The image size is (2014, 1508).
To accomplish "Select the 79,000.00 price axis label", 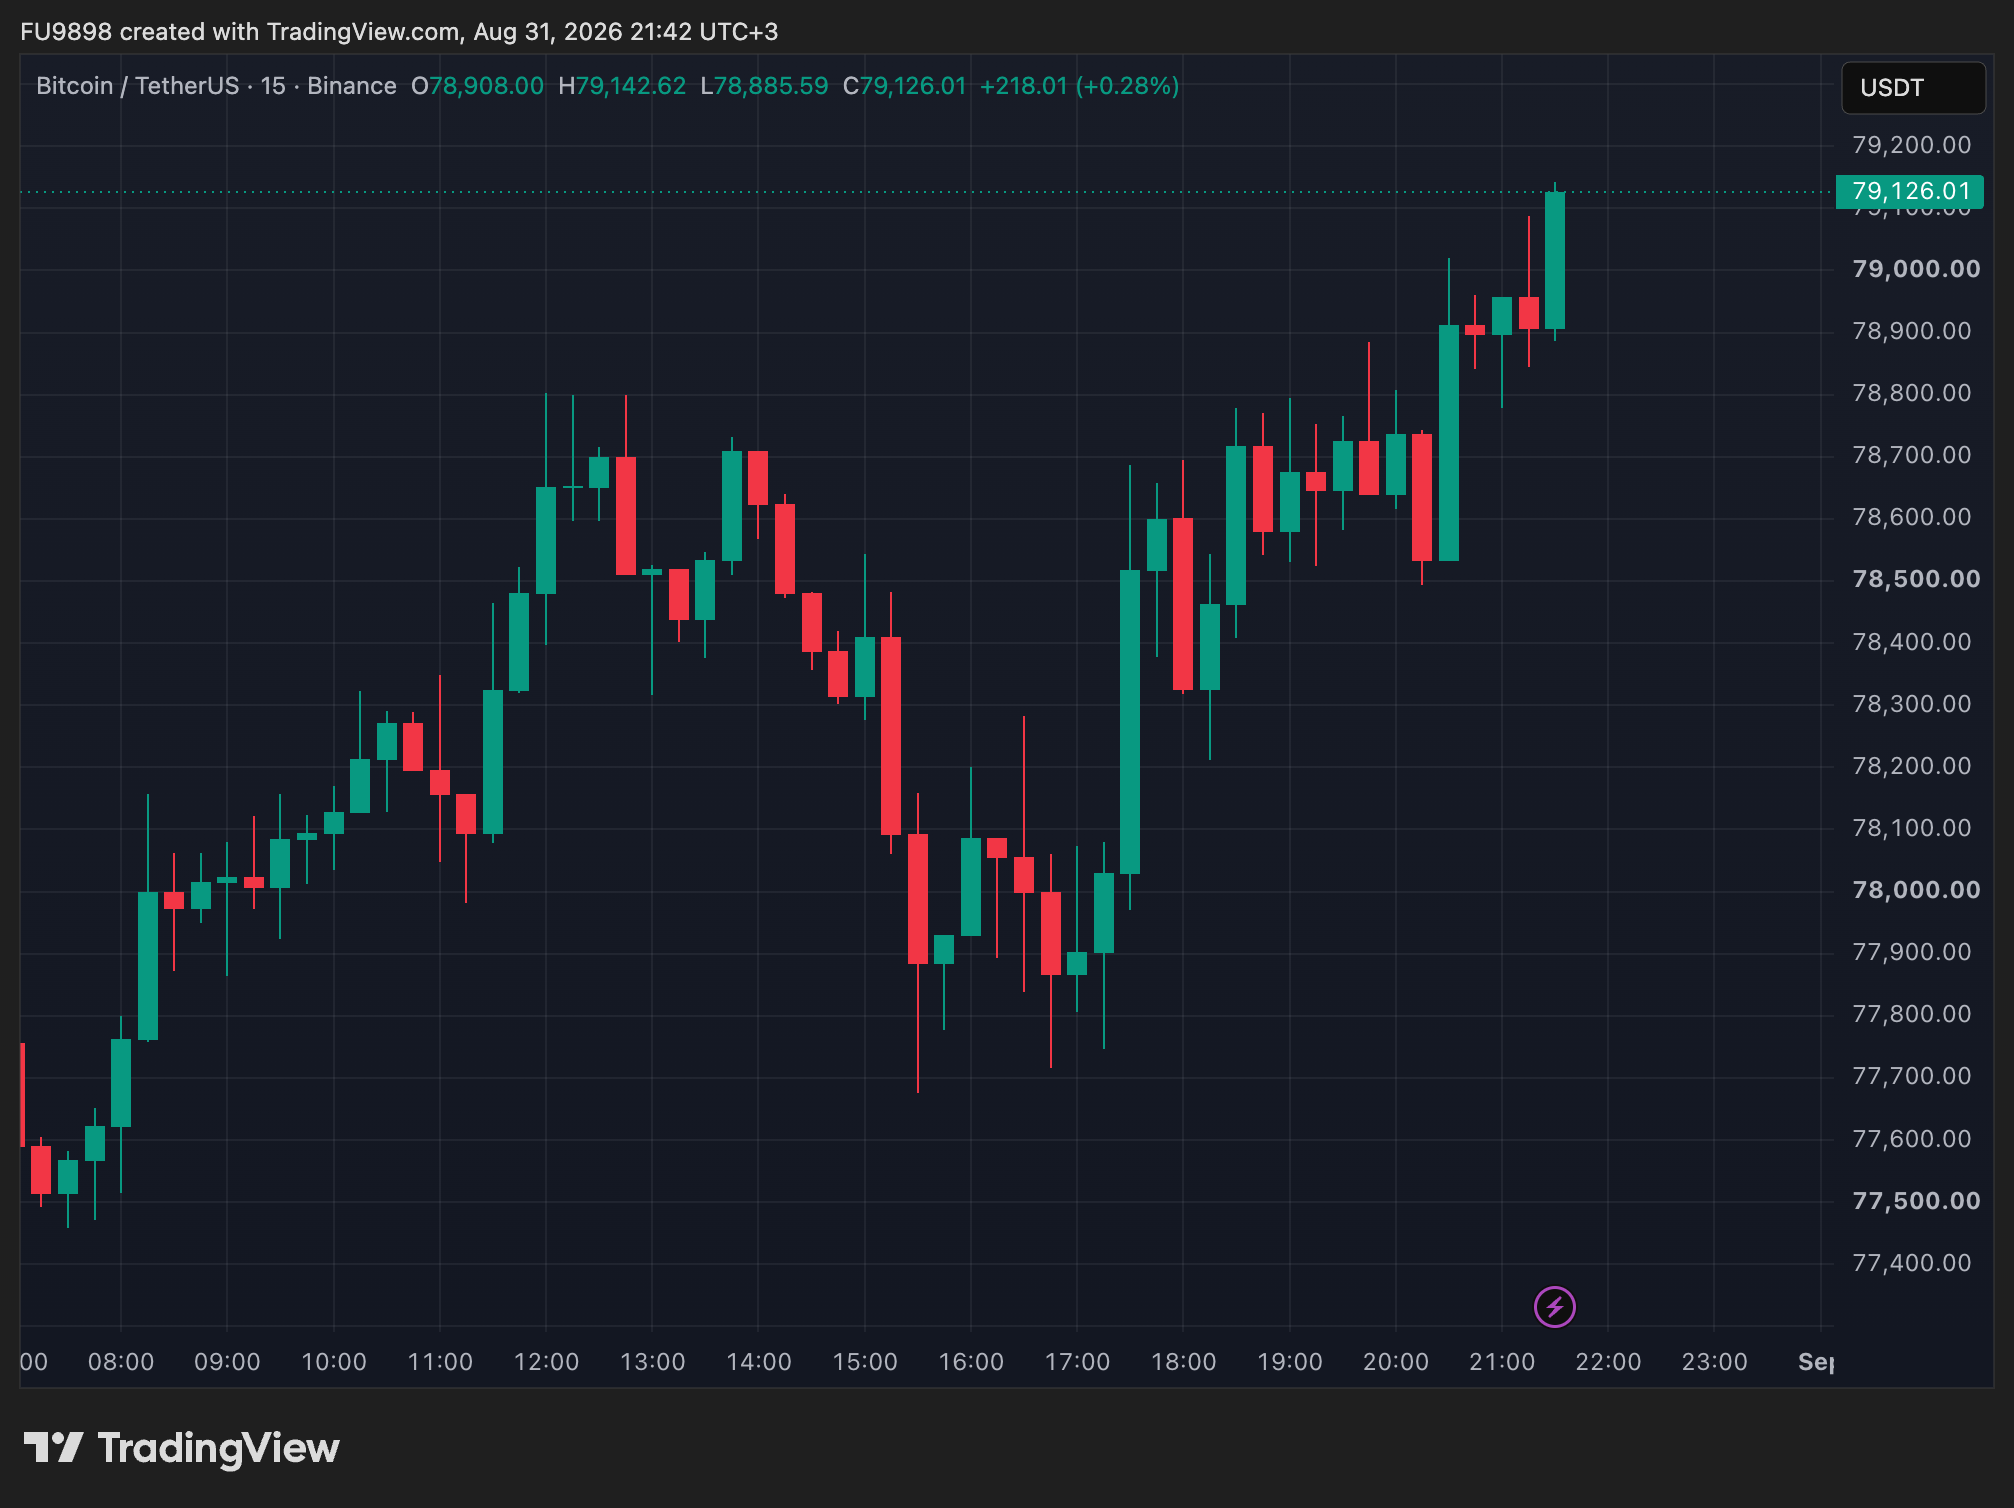I will pyautogui.click(x=1916, y=269).
